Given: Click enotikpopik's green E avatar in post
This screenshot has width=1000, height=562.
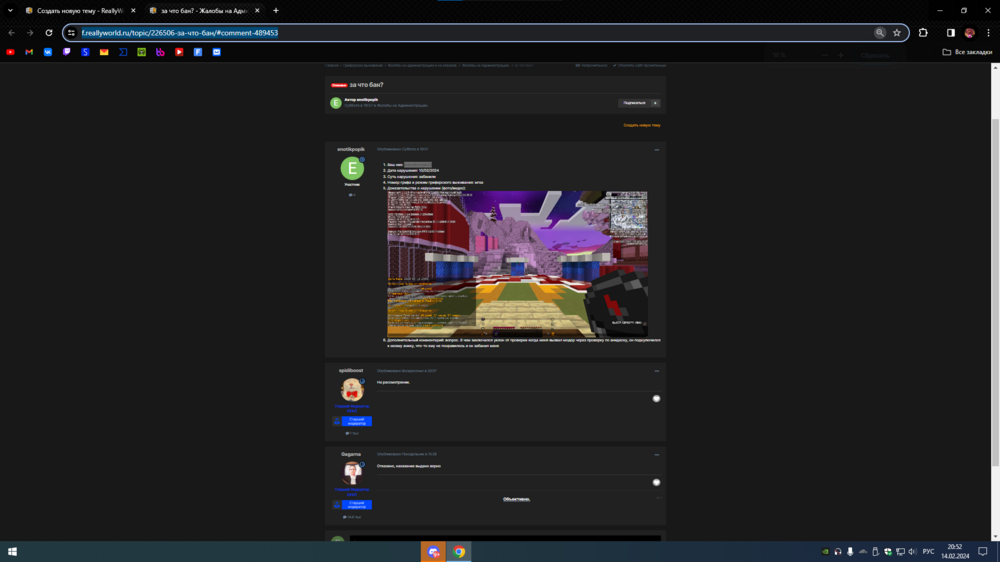Looking at the screenshot, I should [352, 168].
